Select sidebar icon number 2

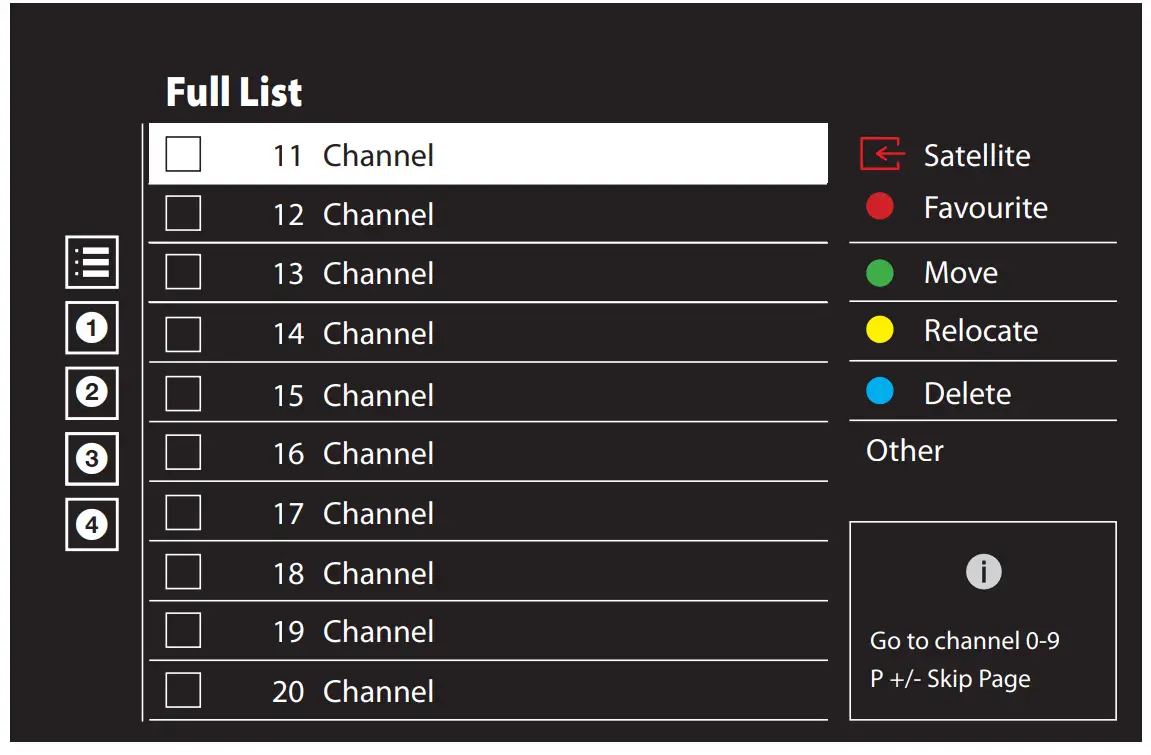tap(91, 394)
